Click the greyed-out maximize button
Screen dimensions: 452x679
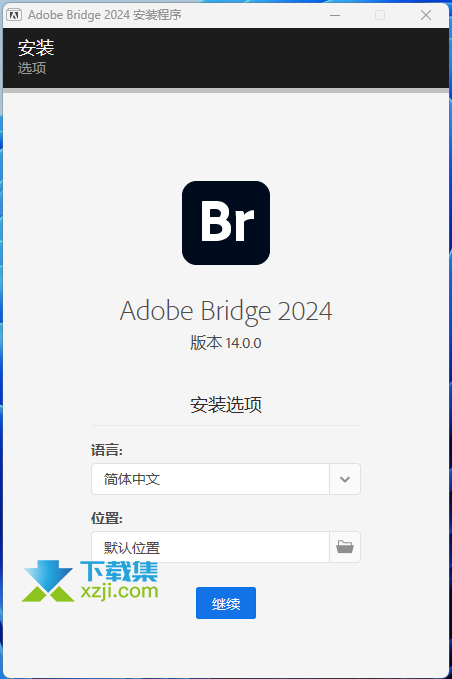(x=380, y=15)
